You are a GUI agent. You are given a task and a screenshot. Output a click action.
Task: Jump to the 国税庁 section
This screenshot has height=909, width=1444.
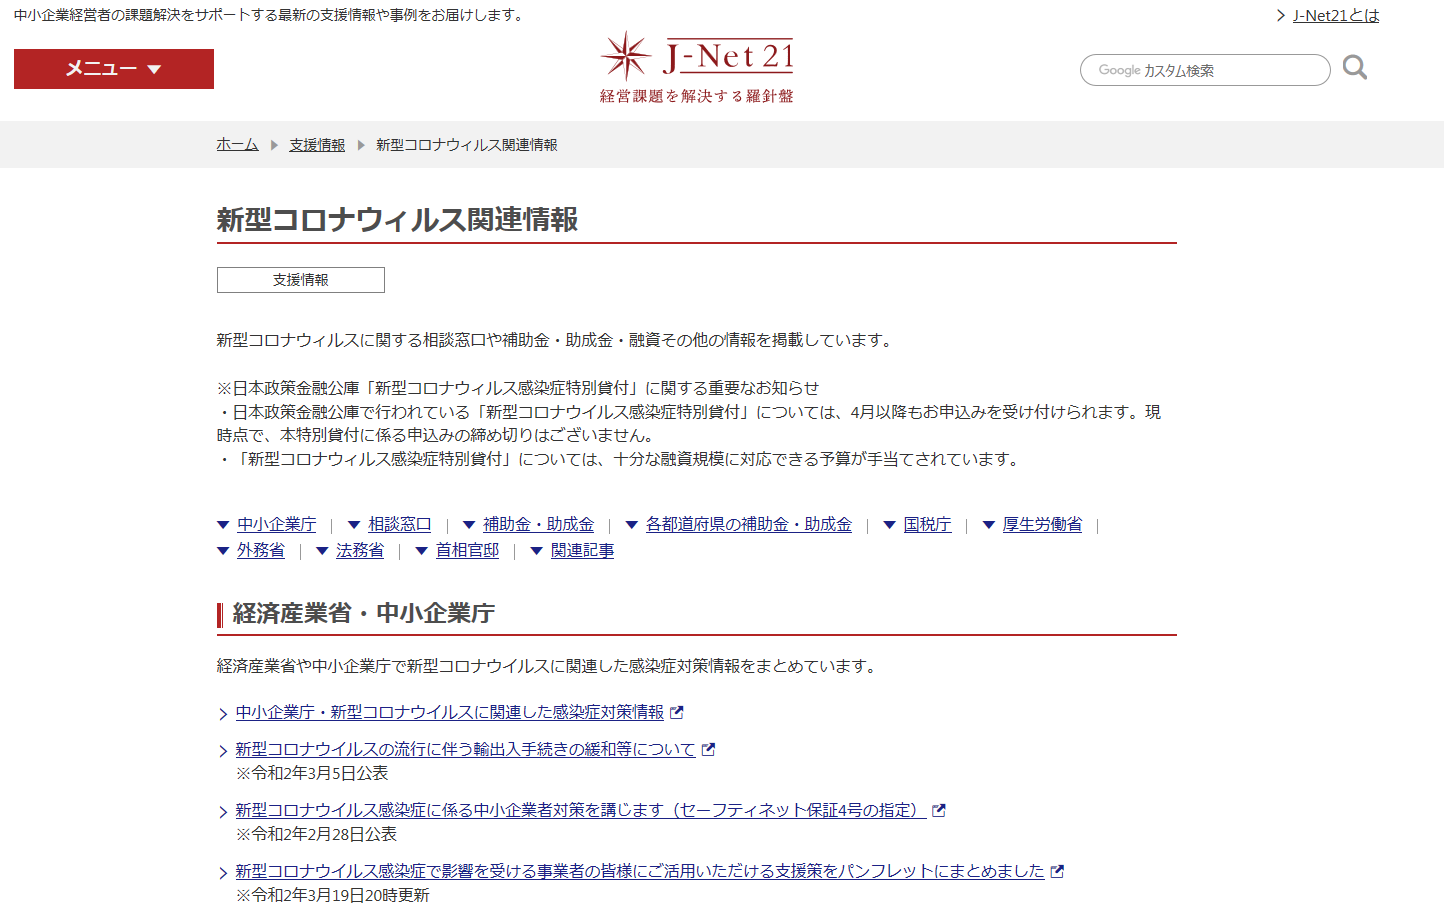click(x=927, y=524)
